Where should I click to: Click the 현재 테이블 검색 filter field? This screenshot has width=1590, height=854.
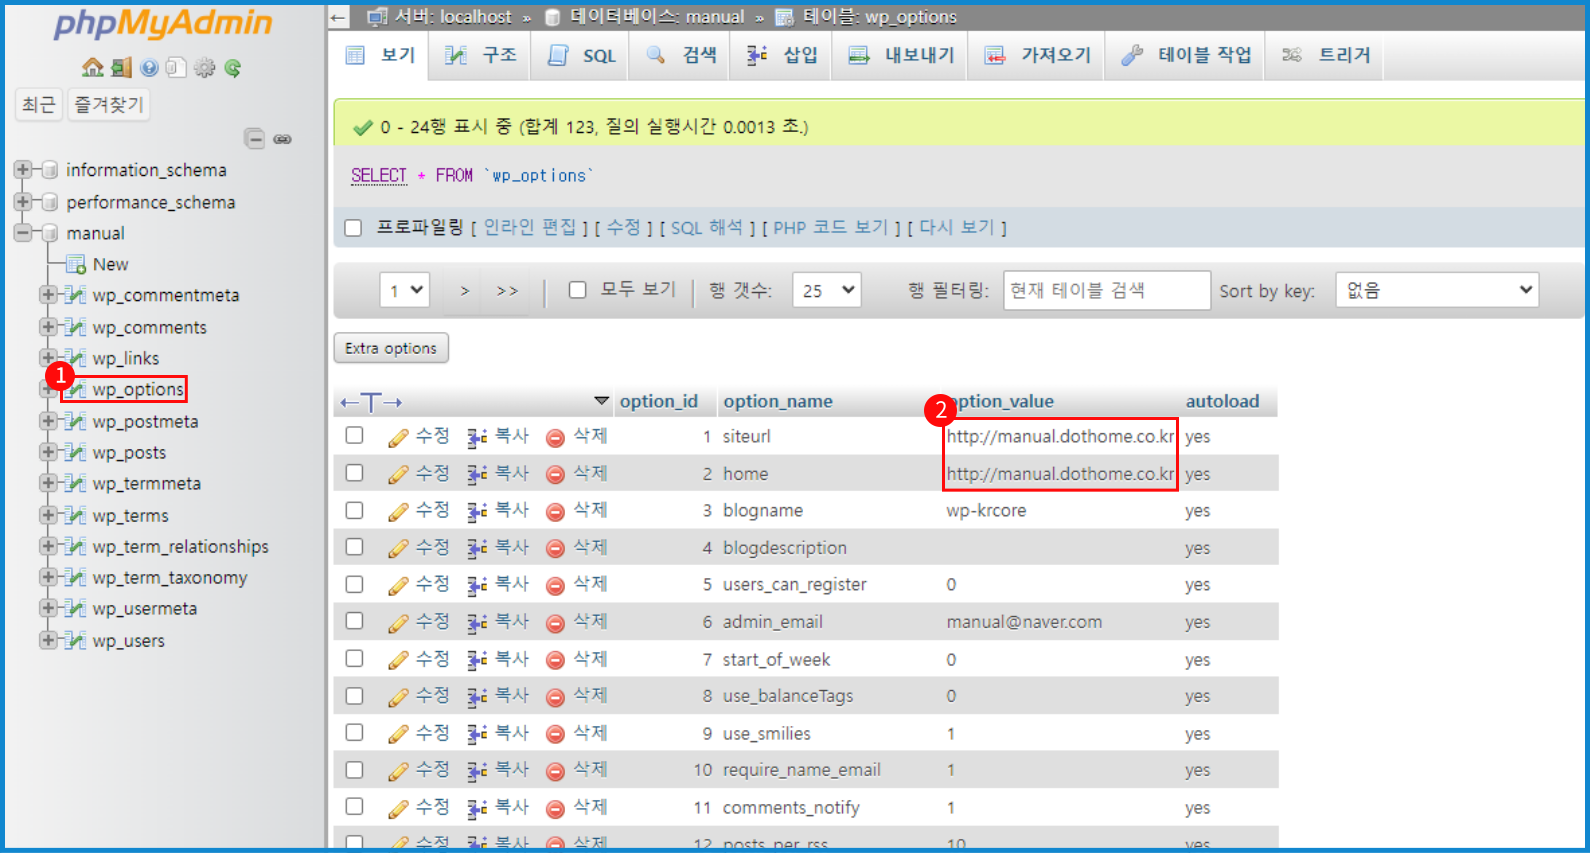[1106, 290]
